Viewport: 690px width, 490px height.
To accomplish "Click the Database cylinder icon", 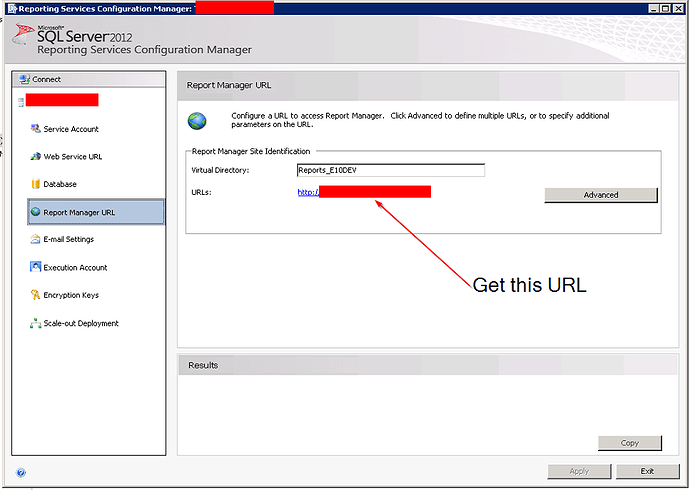I will click(36, 184).
